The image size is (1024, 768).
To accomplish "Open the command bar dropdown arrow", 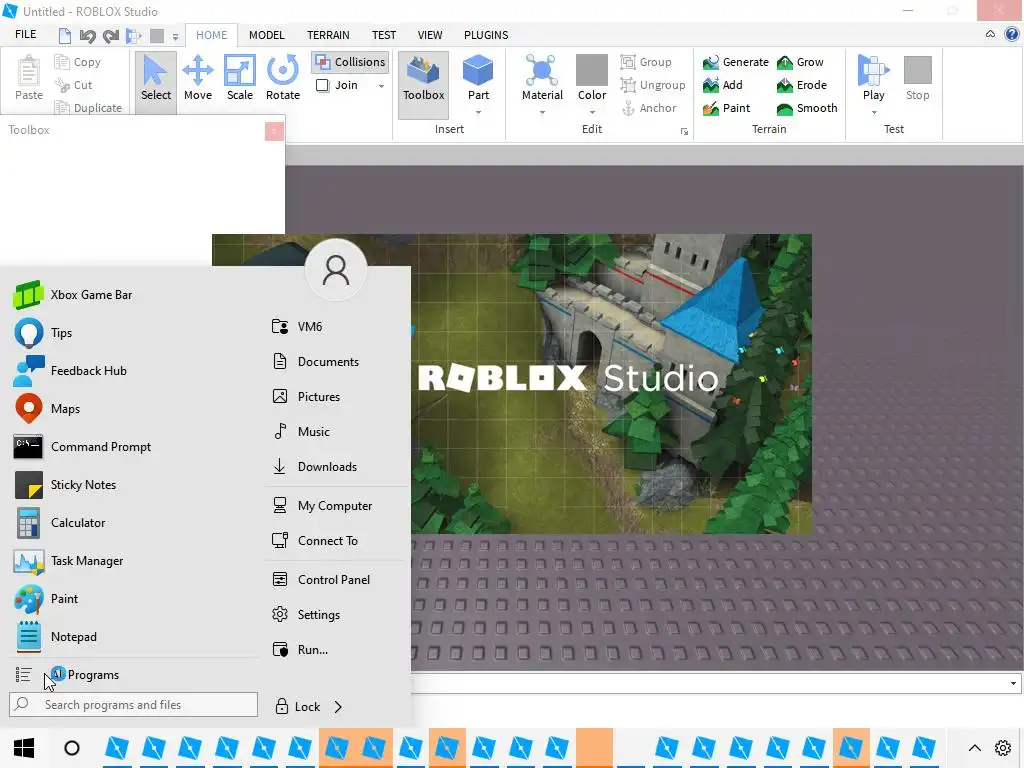I will click(x=1013, y=684).
